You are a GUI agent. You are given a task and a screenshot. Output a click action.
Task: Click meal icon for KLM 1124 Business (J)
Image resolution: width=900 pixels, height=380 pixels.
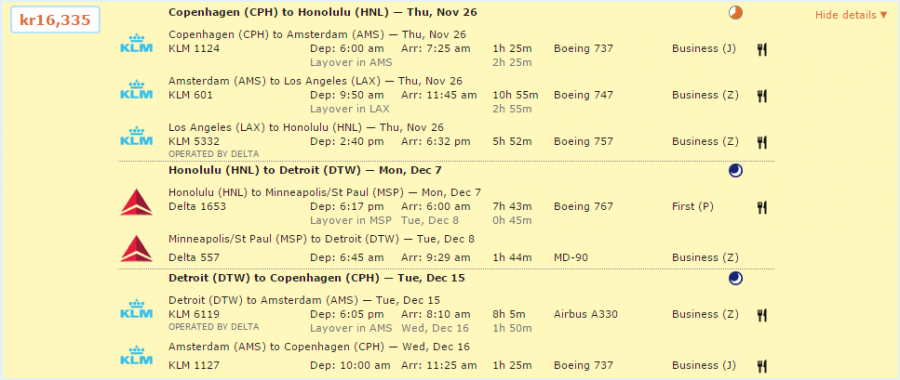(x=762, y=49)
